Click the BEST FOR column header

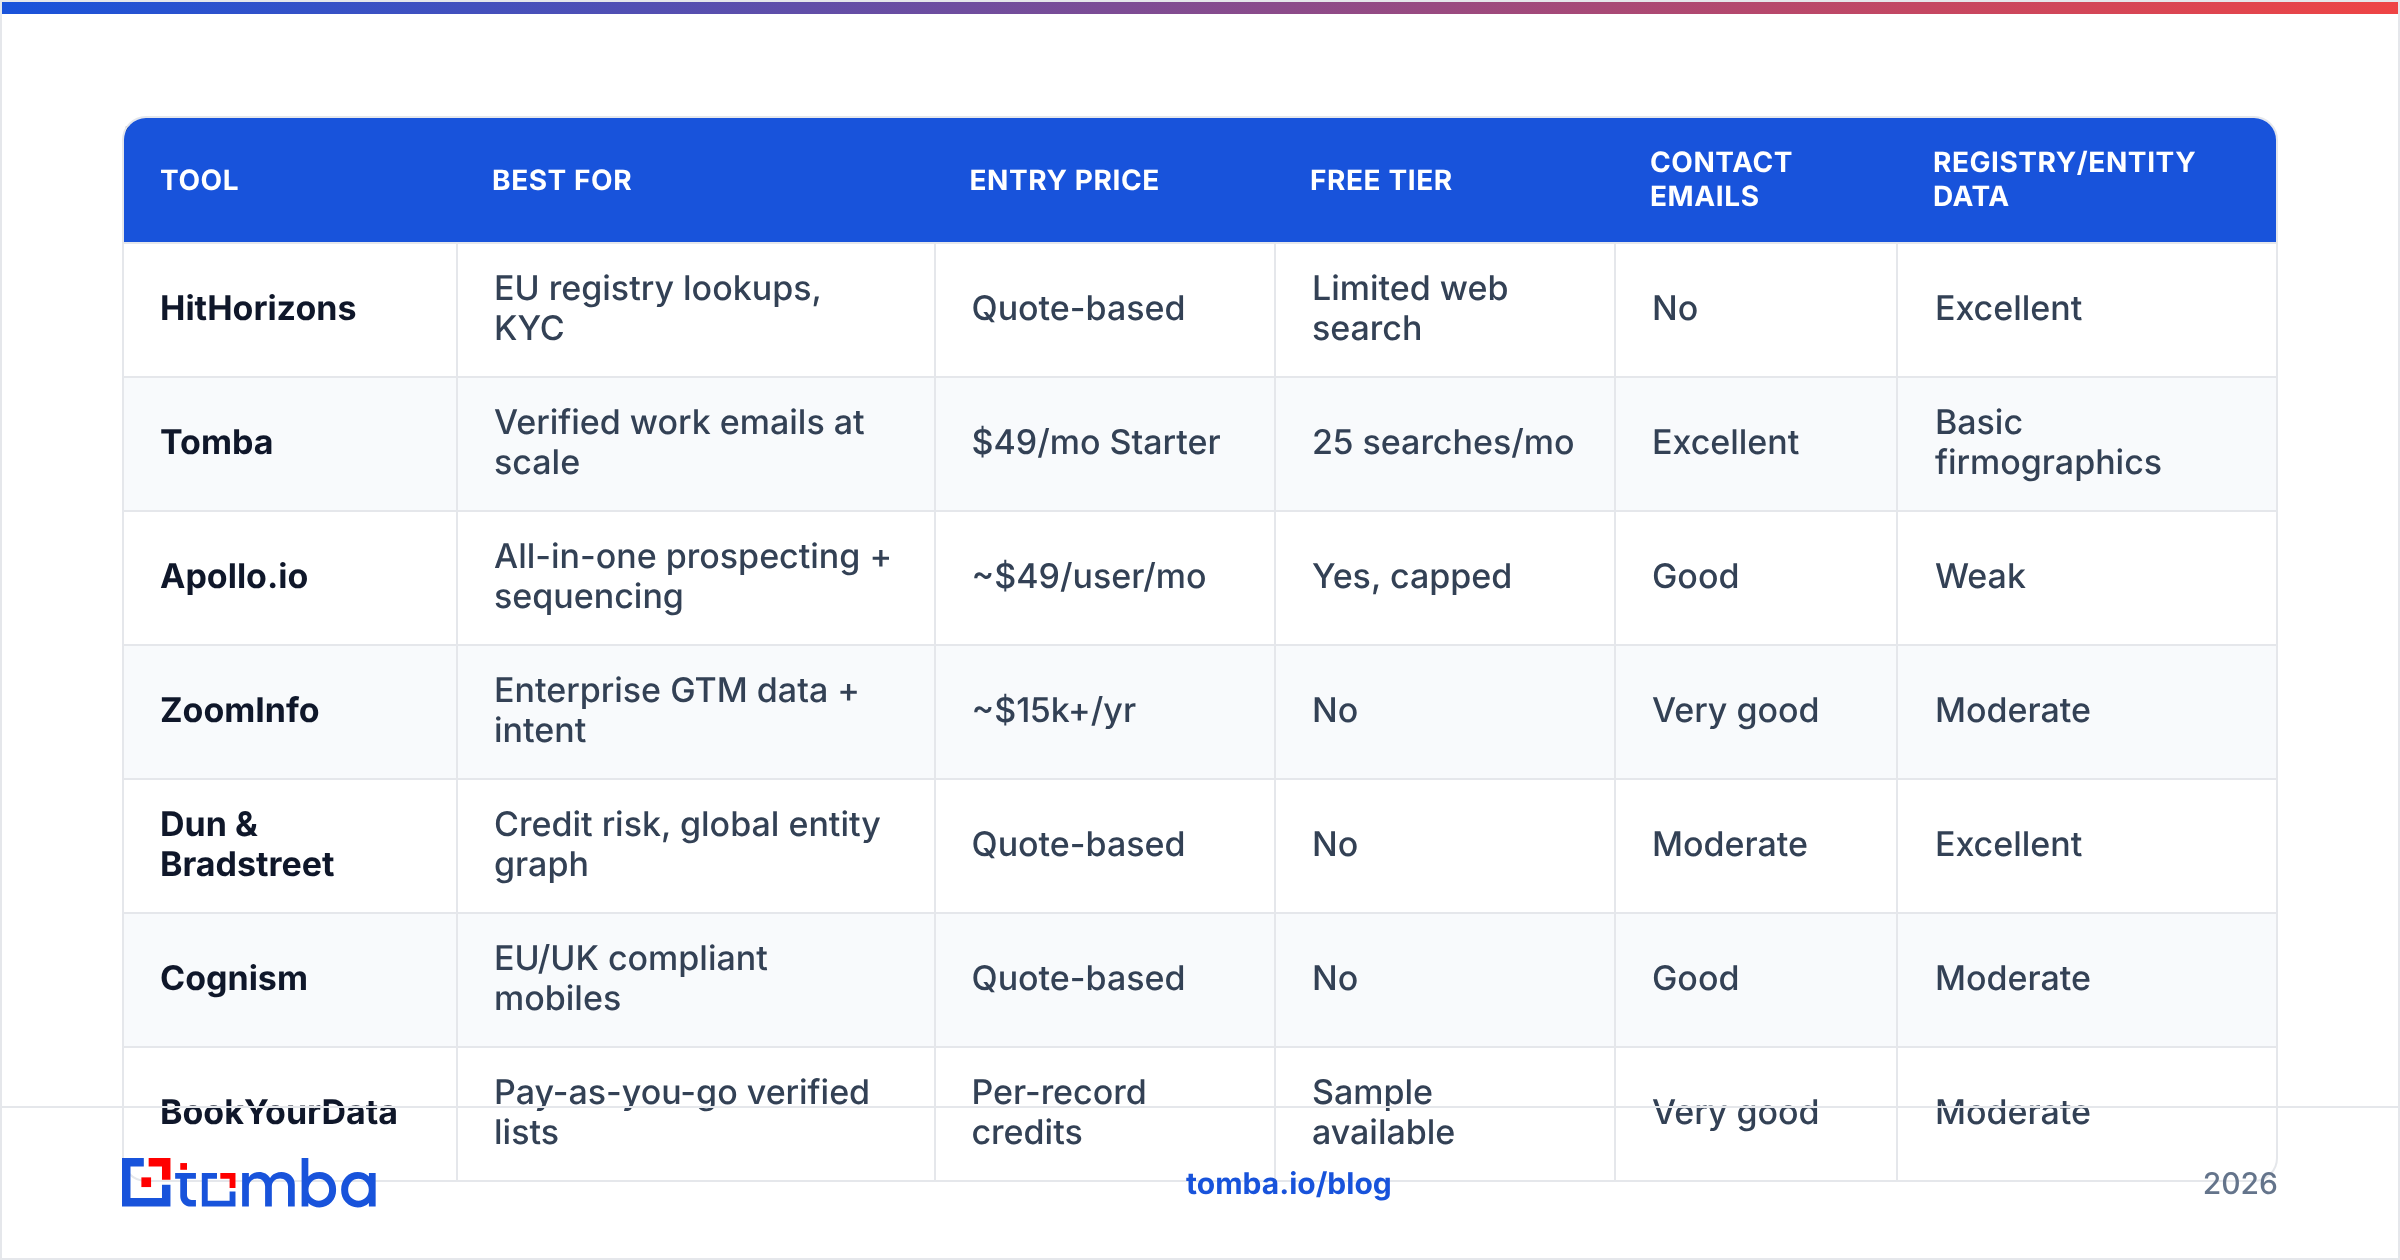point(562,180)
